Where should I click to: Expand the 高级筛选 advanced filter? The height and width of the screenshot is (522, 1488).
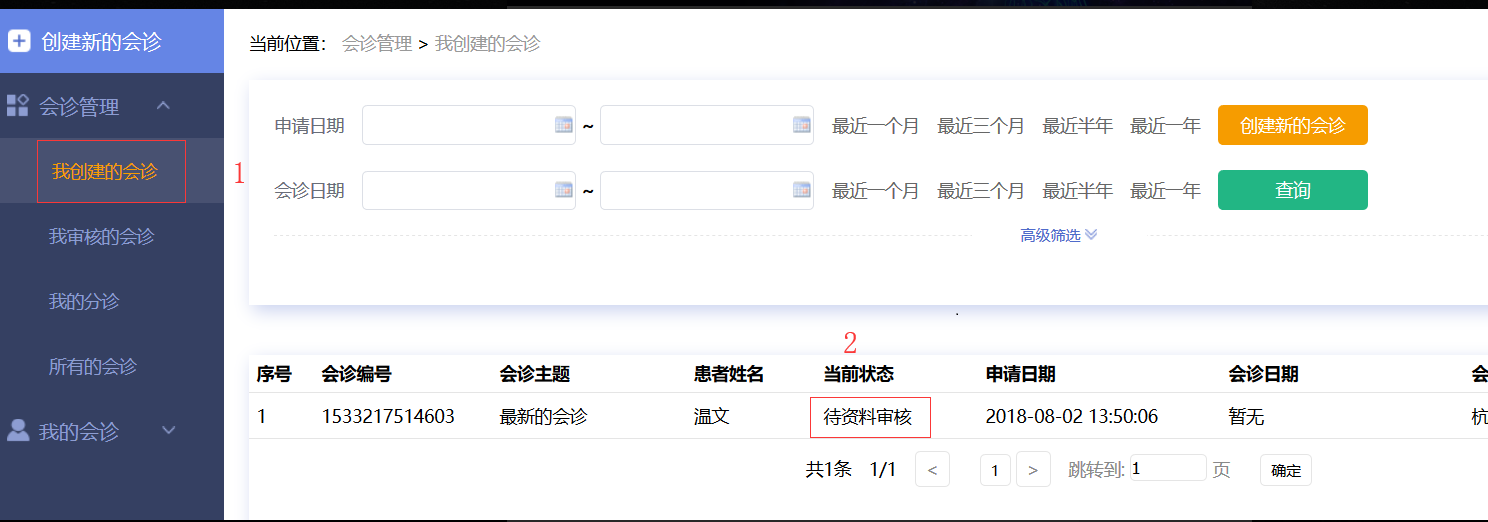click(1058, 235)
